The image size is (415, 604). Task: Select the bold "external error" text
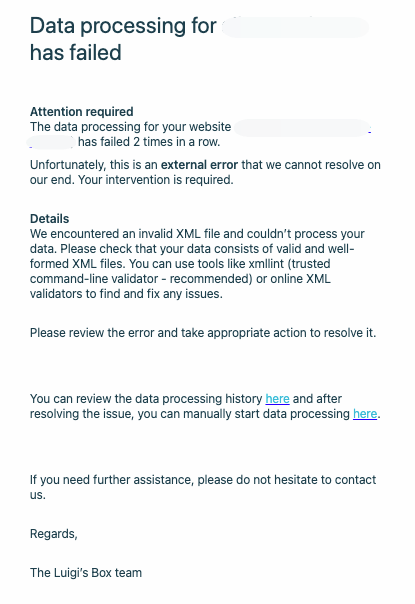point(199,165)
